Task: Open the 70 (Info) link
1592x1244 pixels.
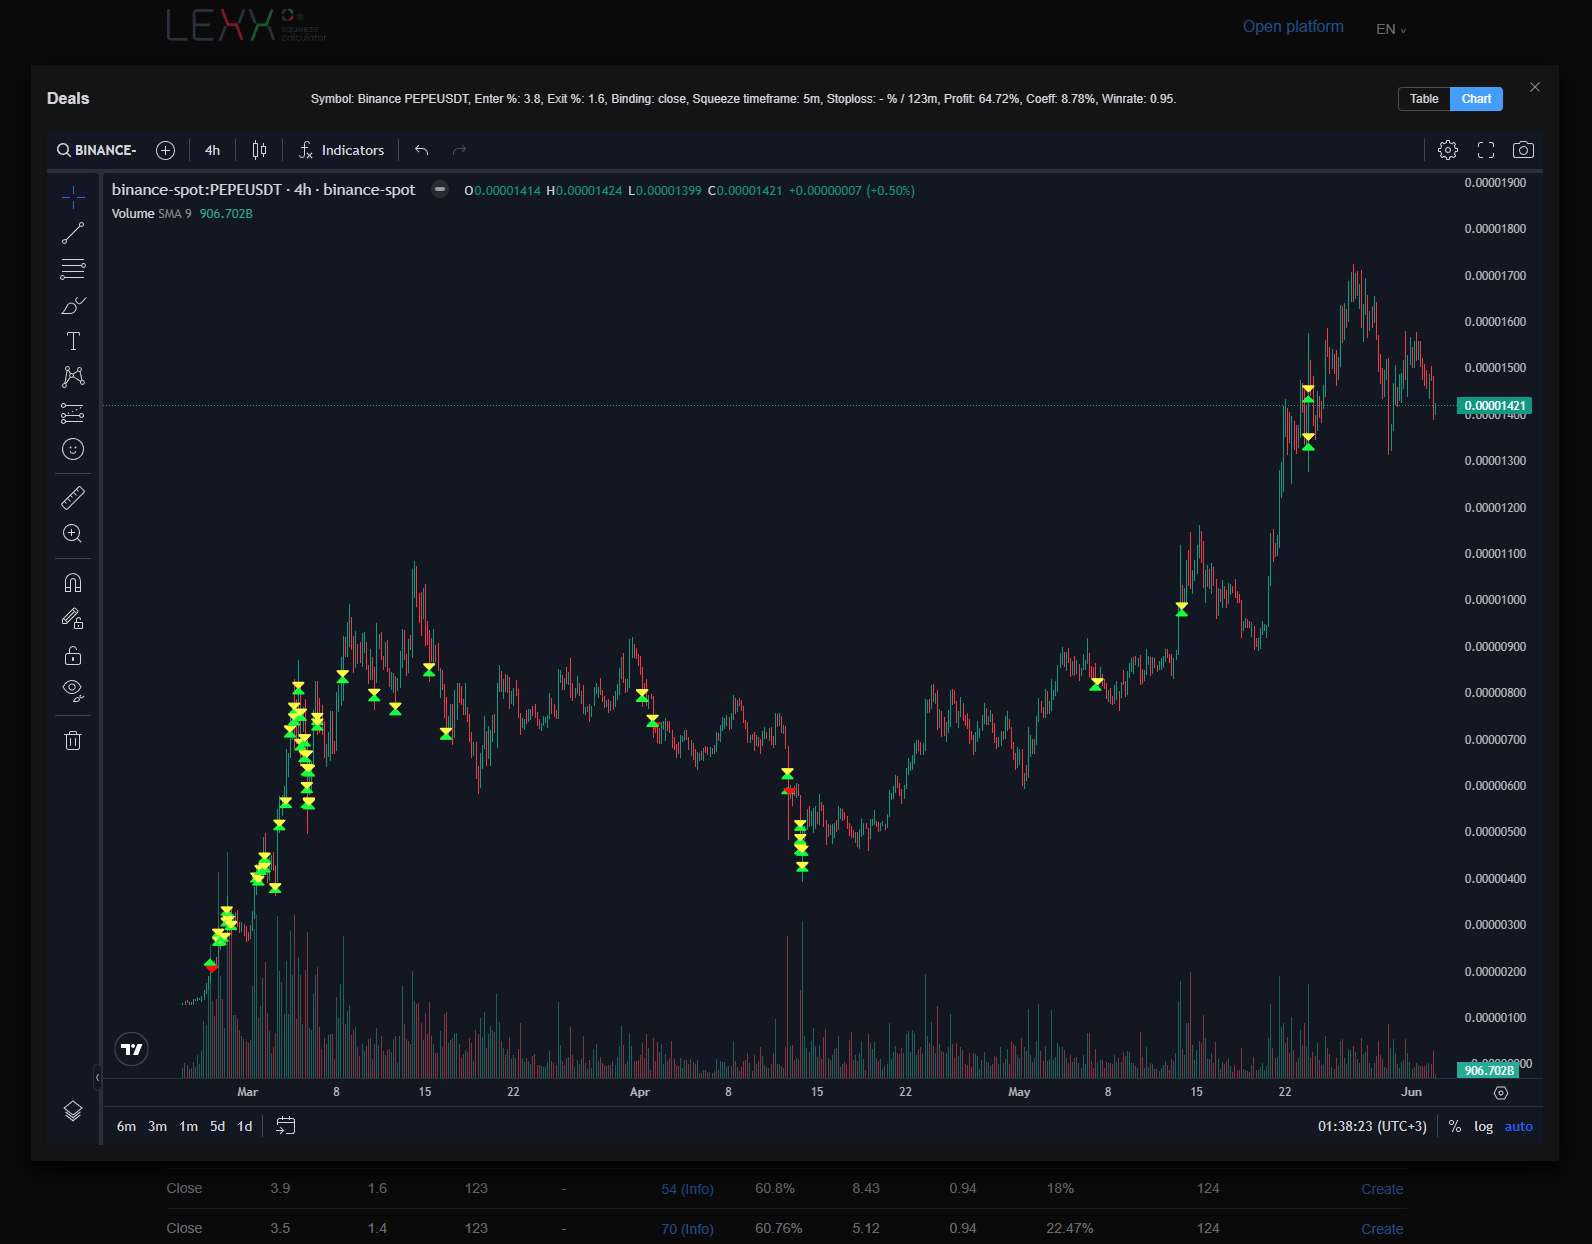Action: (687, 1229)
